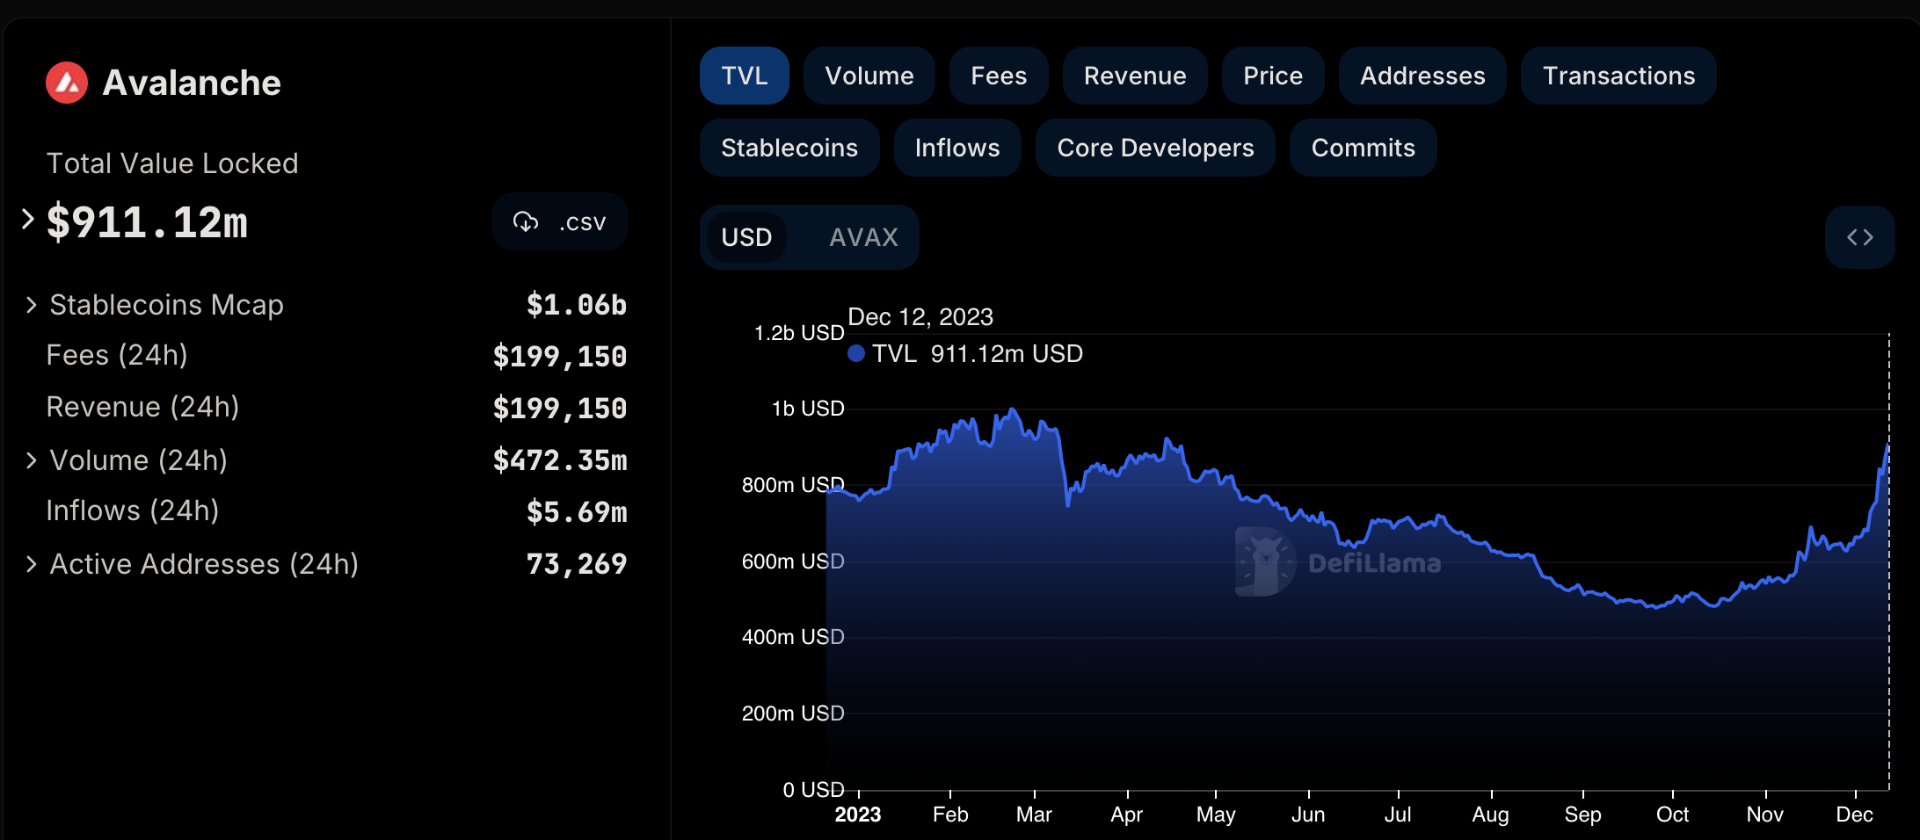Click the Revenue (24h) label
Screen dimensions: 1920x840
[143, 407]
